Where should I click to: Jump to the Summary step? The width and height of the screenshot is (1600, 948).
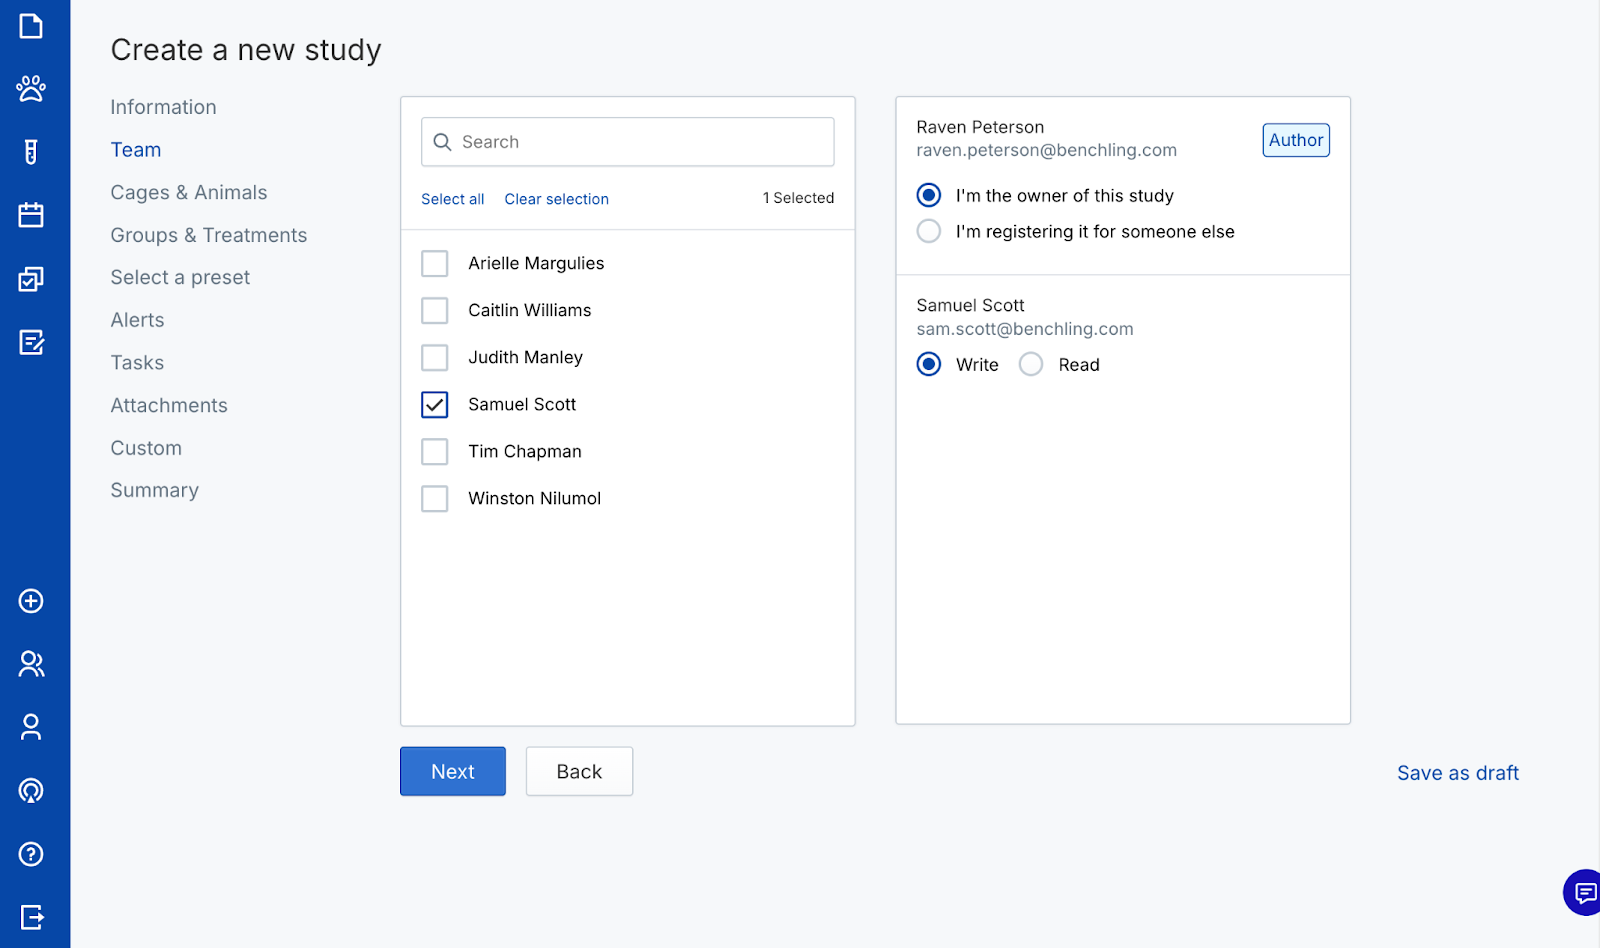(155, 491)
